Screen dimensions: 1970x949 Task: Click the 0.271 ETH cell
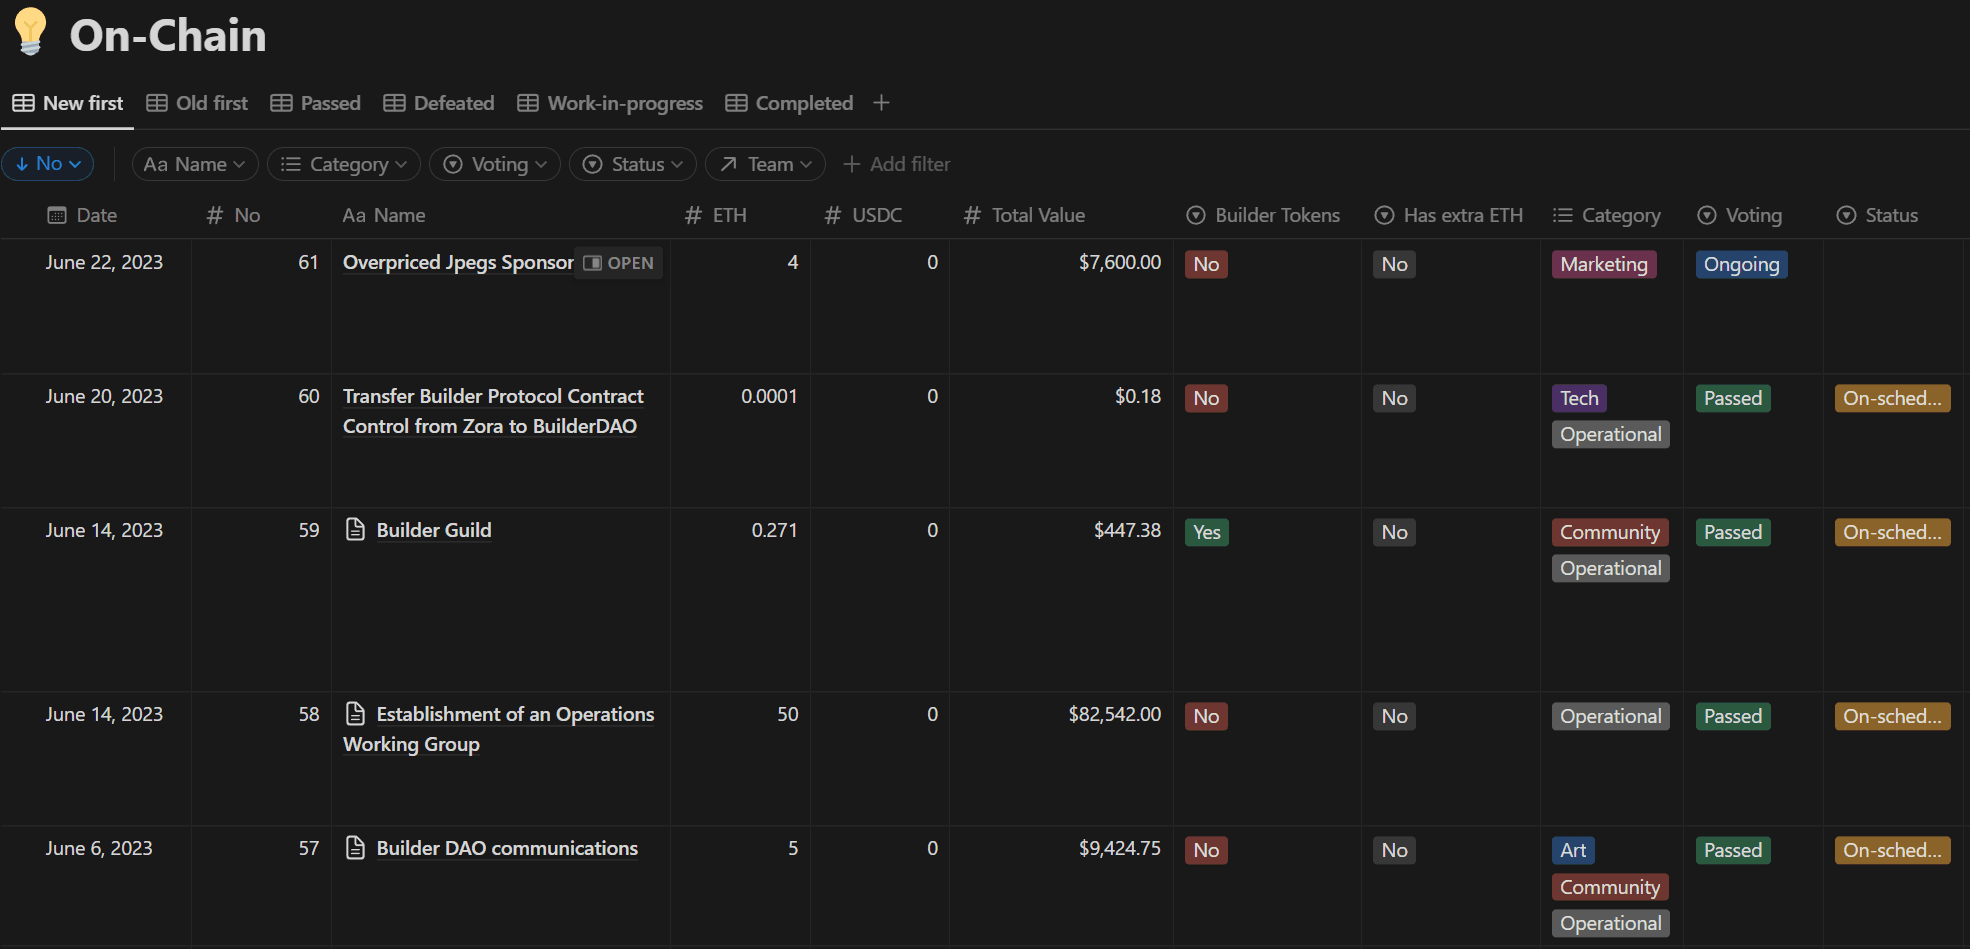point(775,530)
